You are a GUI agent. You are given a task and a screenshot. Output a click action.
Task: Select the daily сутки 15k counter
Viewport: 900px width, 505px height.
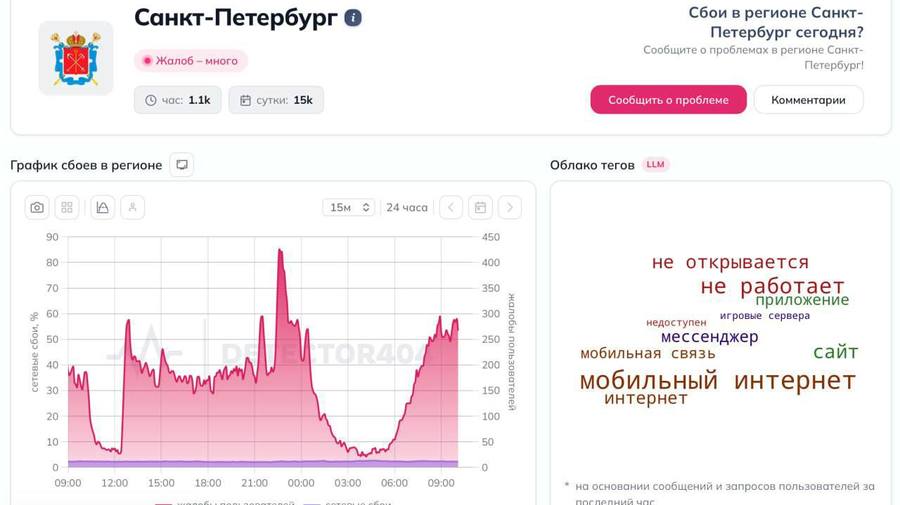pos(276,100)
